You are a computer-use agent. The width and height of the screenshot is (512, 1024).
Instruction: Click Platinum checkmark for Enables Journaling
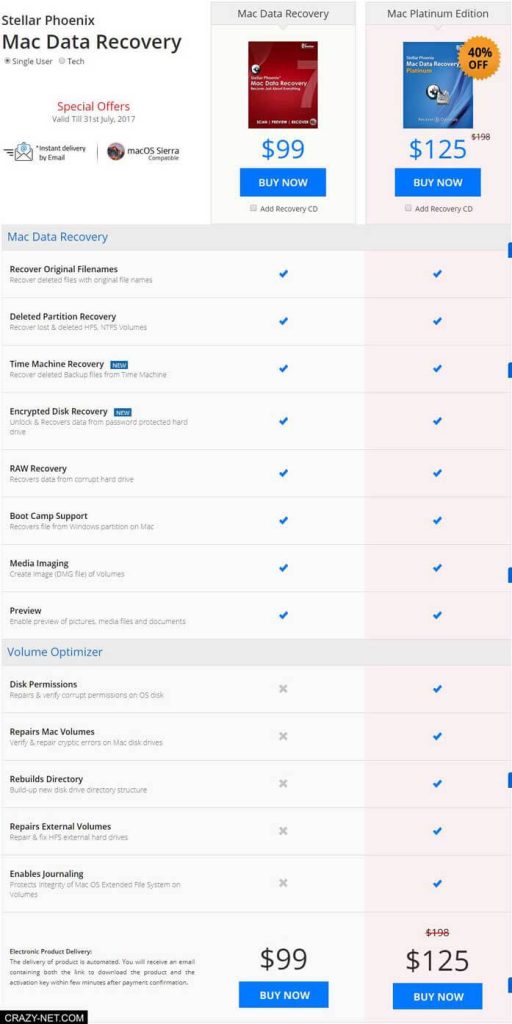point(438,883)
